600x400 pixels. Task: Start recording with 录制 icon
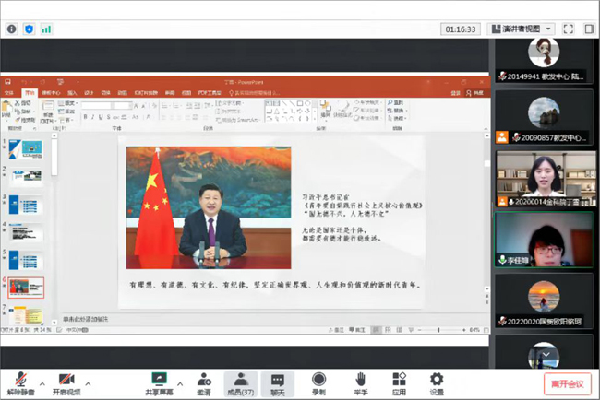point(319,381)
